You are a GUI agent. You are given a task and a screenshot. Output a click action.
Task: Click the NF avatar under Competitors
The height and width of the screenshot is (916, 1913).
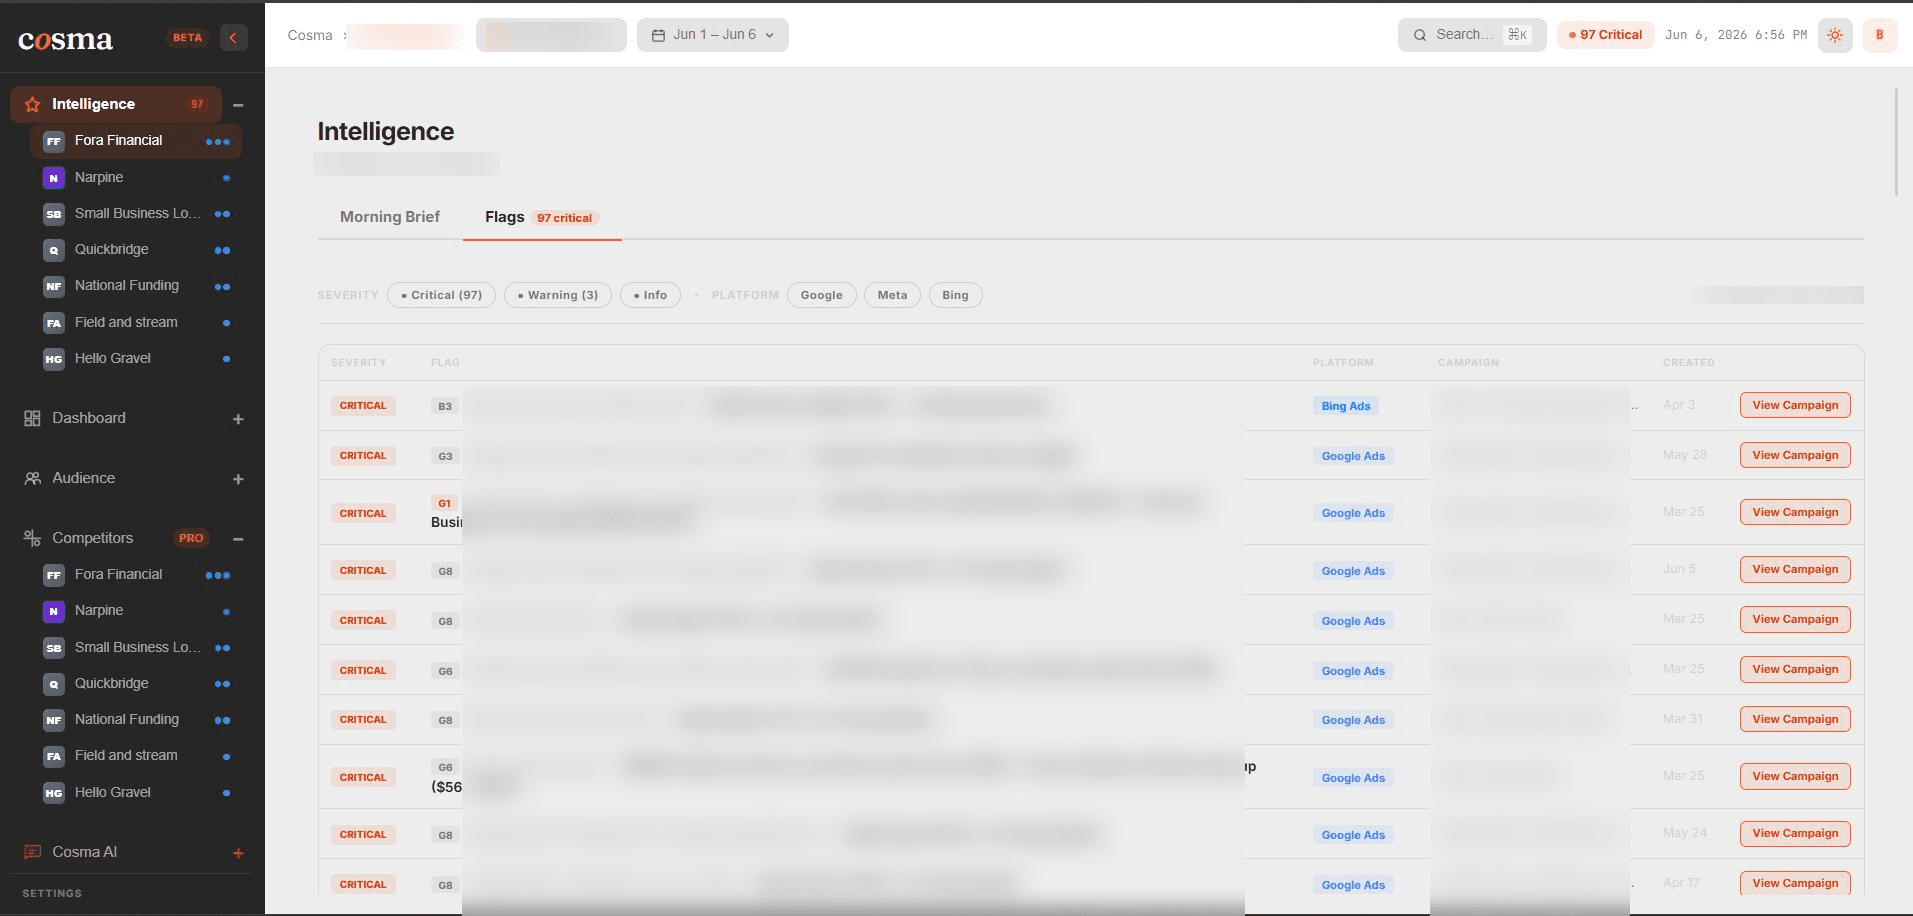[54, 720]
